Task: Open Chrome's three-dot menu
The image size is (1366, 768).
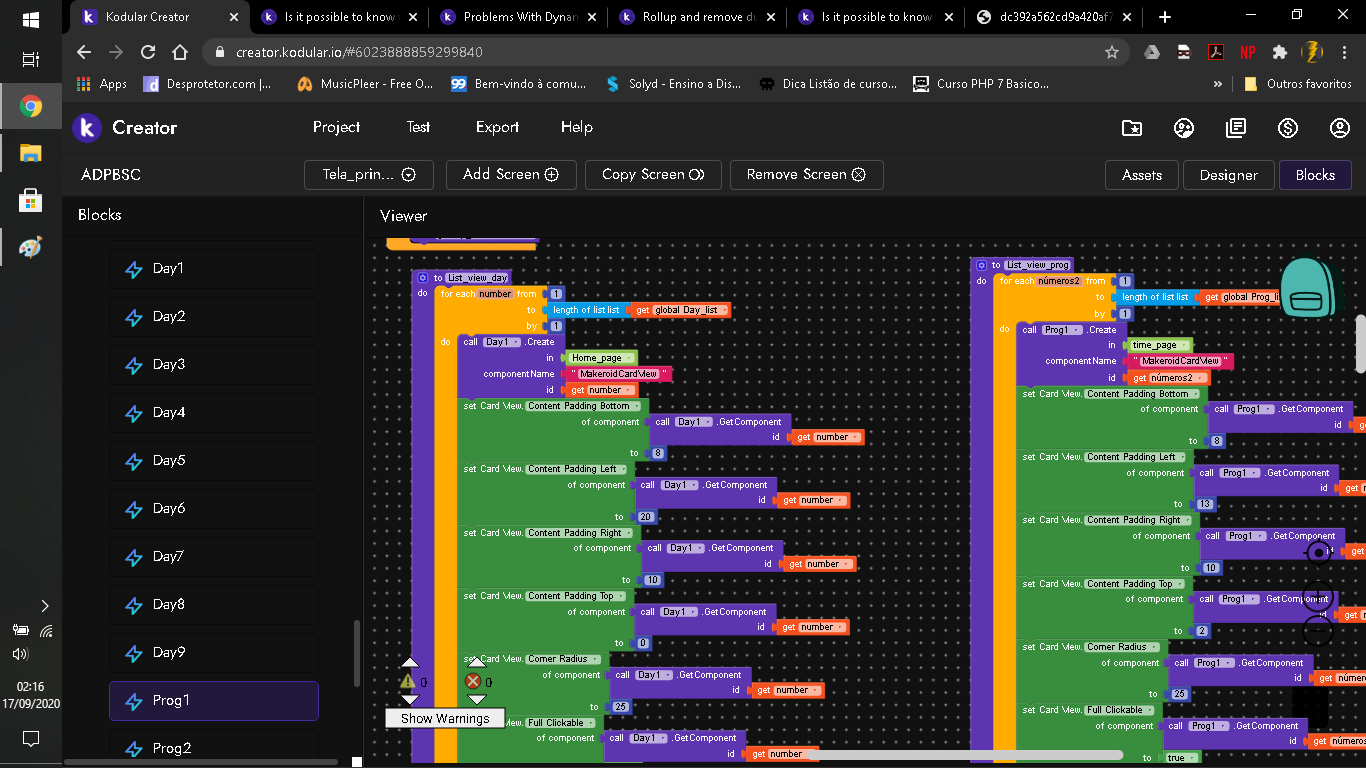Action: tap(1345, 52)
